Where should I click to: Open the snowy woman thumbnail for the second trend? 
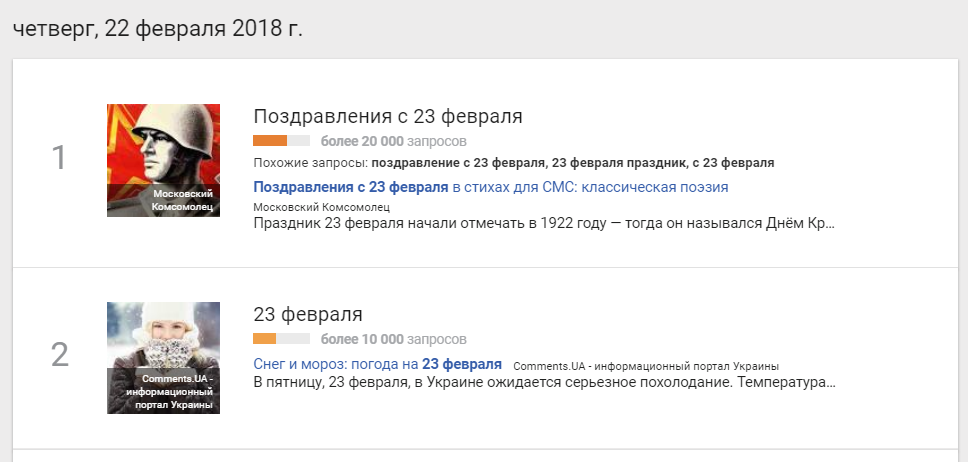[x=163, y=357]
